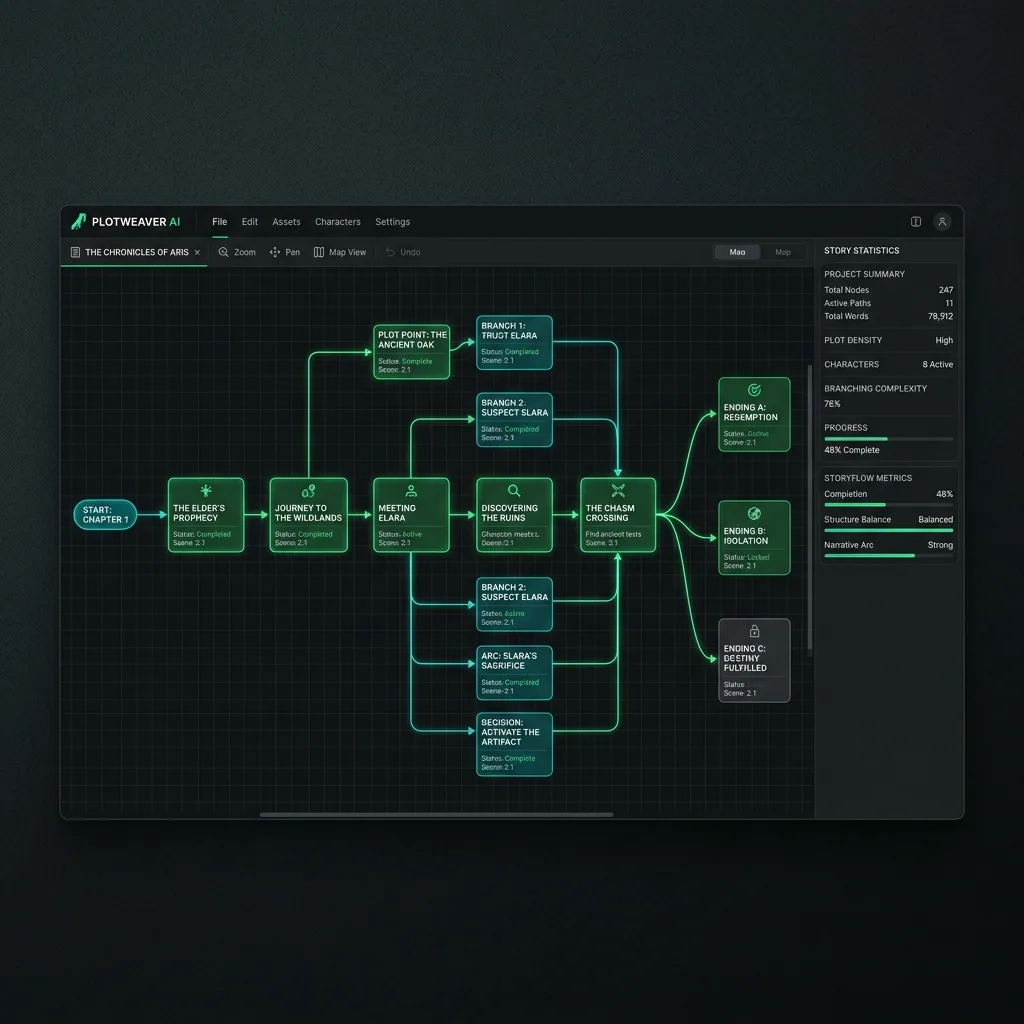The height and width of the screenshot is (1024, 1024).
Task: Open the Characters menu
Action: tap(337, 222)
